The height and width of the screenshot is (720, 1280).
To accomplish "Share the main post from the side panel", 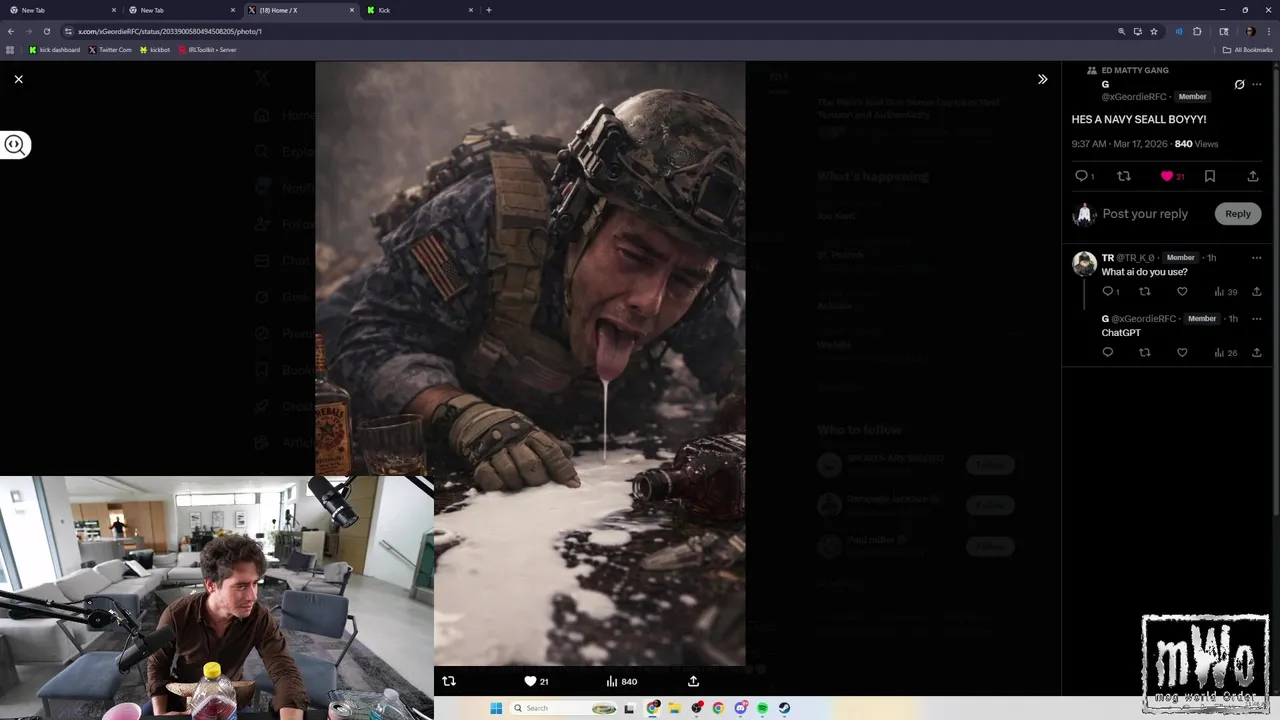I will 1252,176.
